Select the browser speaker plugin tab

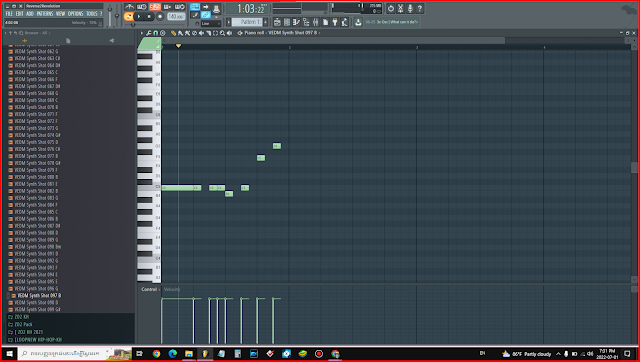(112, 40)
